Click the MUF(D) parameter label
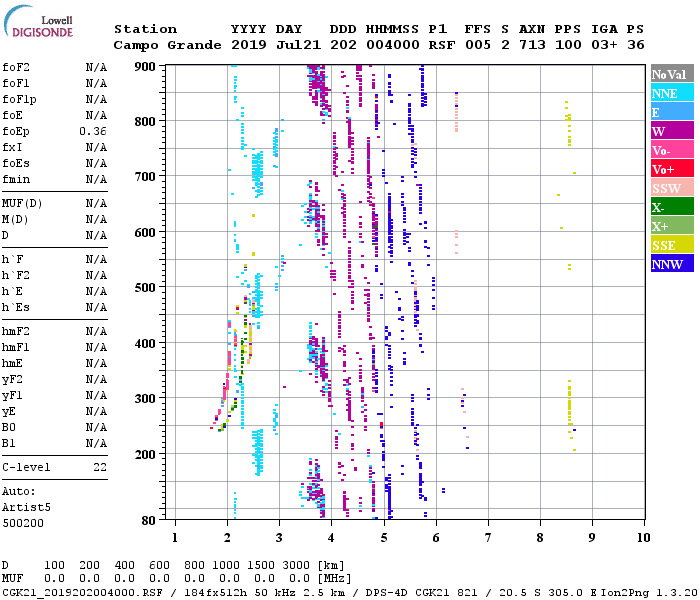 [22, 204]
